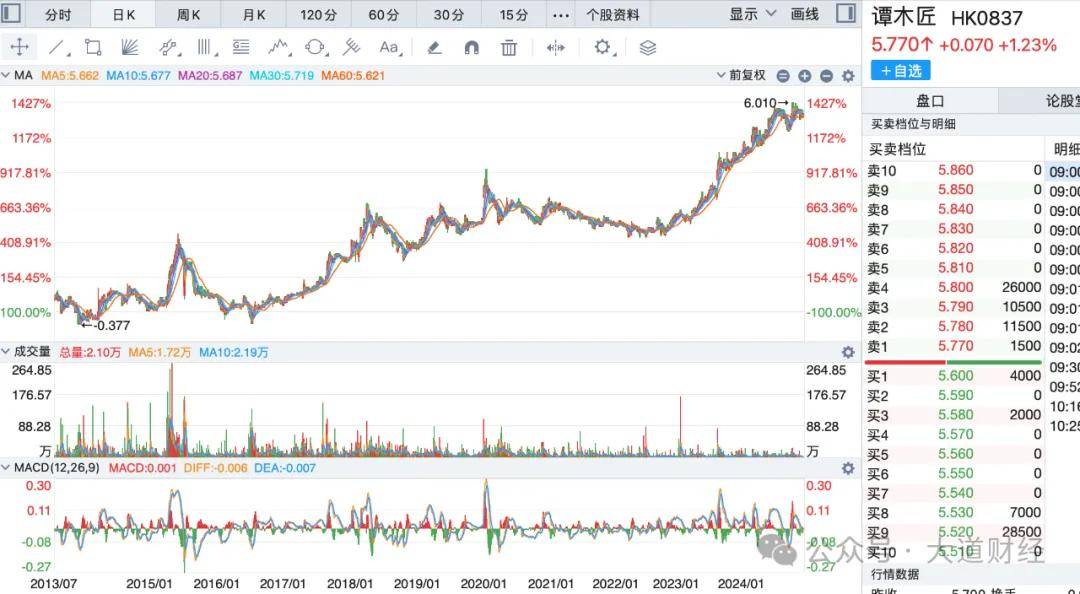Click the plus zoom-in chart button

coord(804,76)
